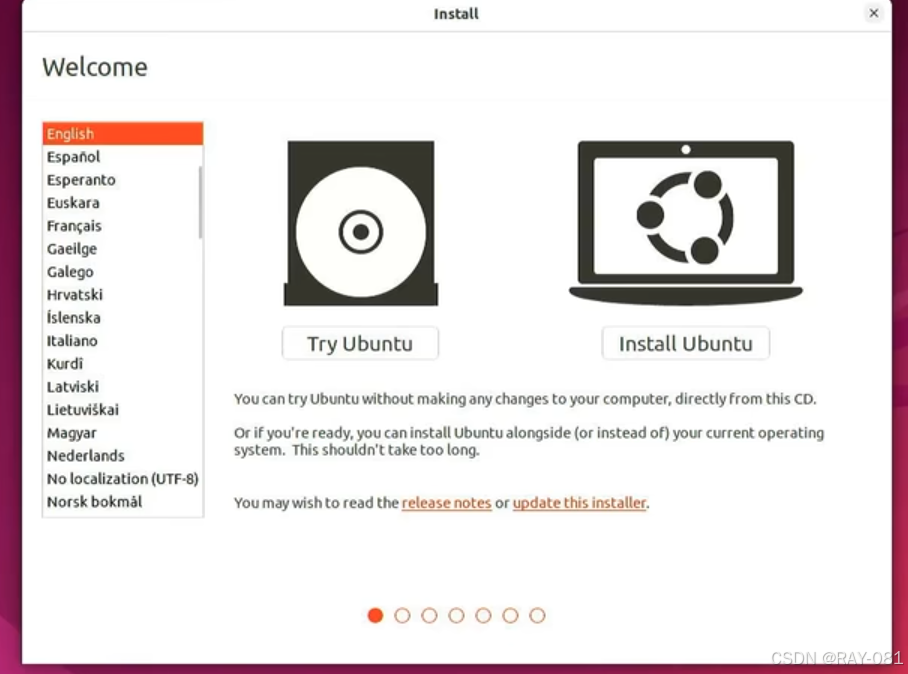This screenshot has height=674, width=908.
Task: Click the CD disc Try Ubuntu icon
Action: click(x=361, y=223)
